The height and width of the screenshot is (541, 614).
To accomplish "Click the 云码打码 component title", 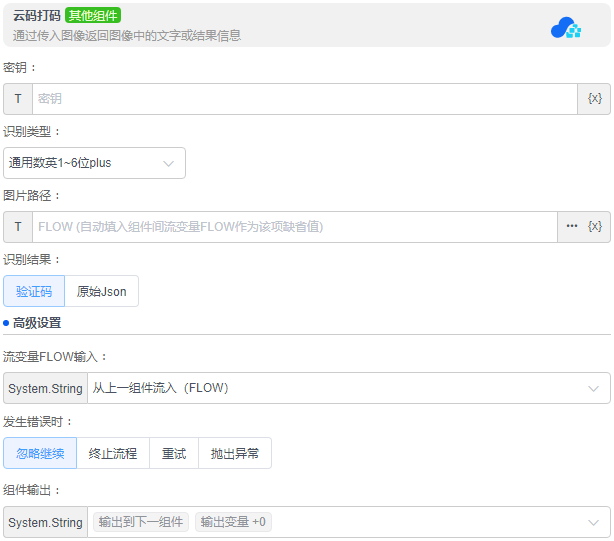I will (36, 15).
